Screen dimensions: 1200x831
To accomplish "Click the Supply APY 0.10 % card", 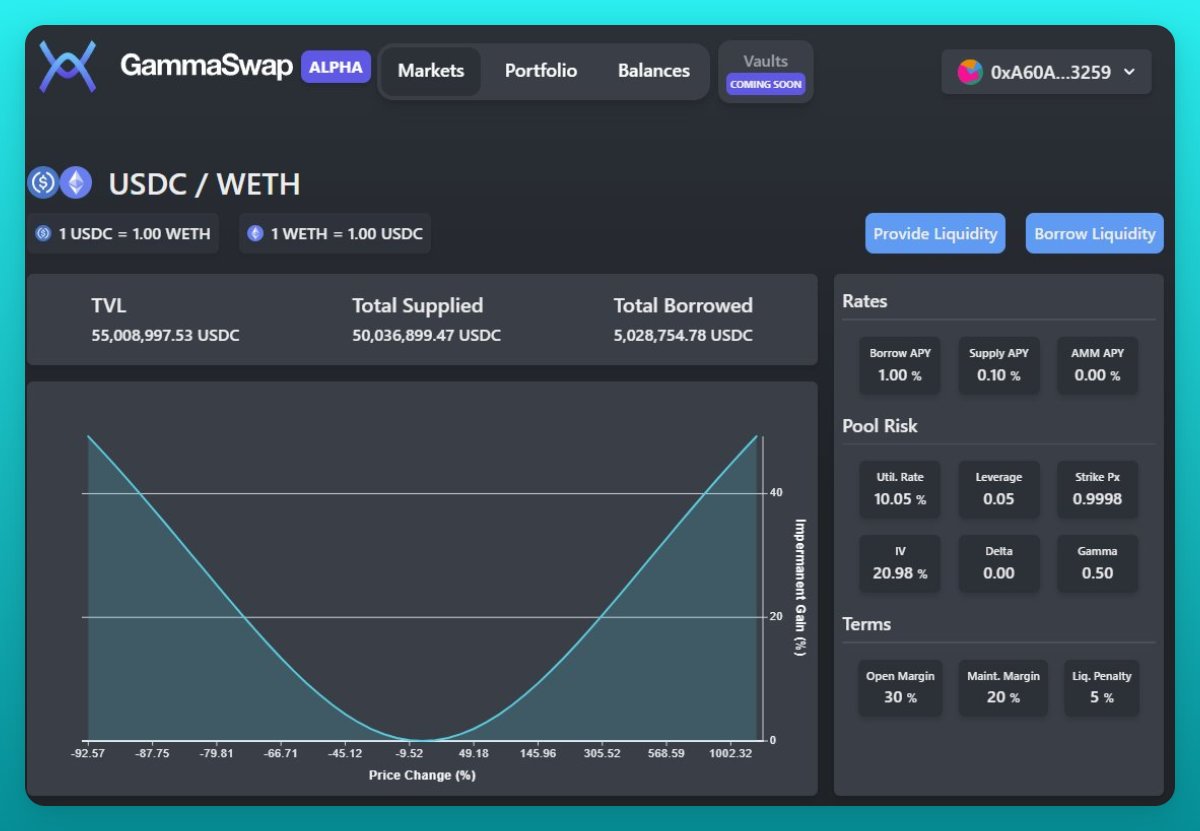I will pyautogui.click(x=999, y=365).
